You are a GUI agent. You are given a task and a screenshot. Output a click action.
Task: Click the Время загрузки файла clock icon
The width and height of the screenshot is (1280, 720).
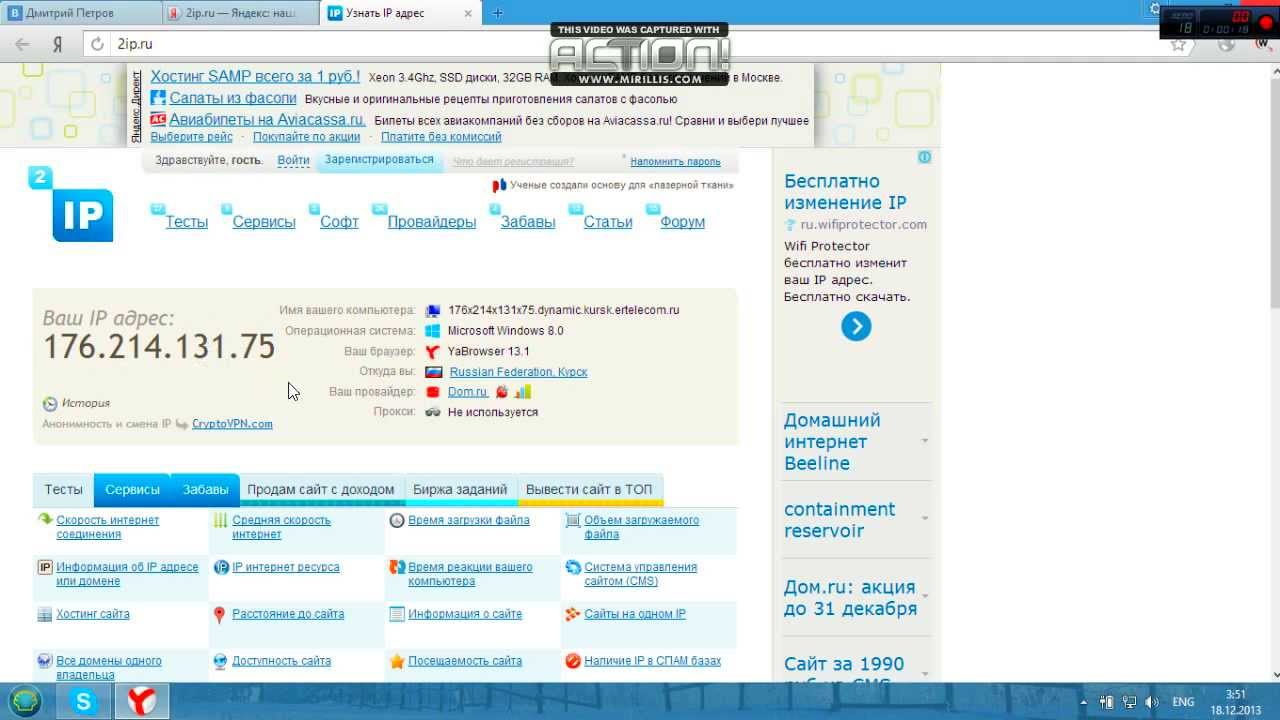tap(397, 520)
